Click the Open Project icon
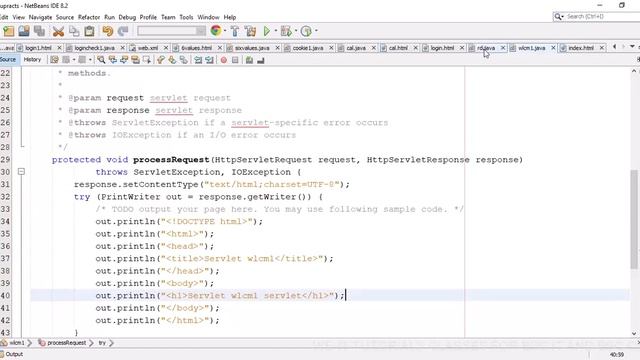The height and width of the screenshot is (360, 640). tap(24, 31)
